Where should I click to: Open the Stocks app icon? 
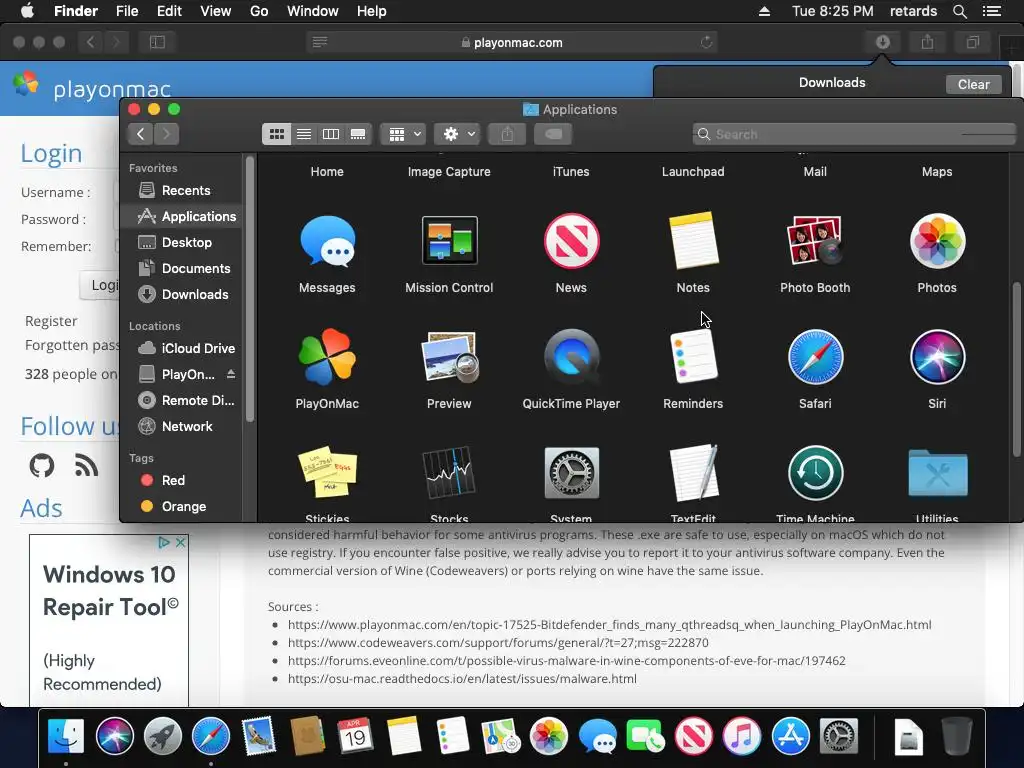pos(449,472)
